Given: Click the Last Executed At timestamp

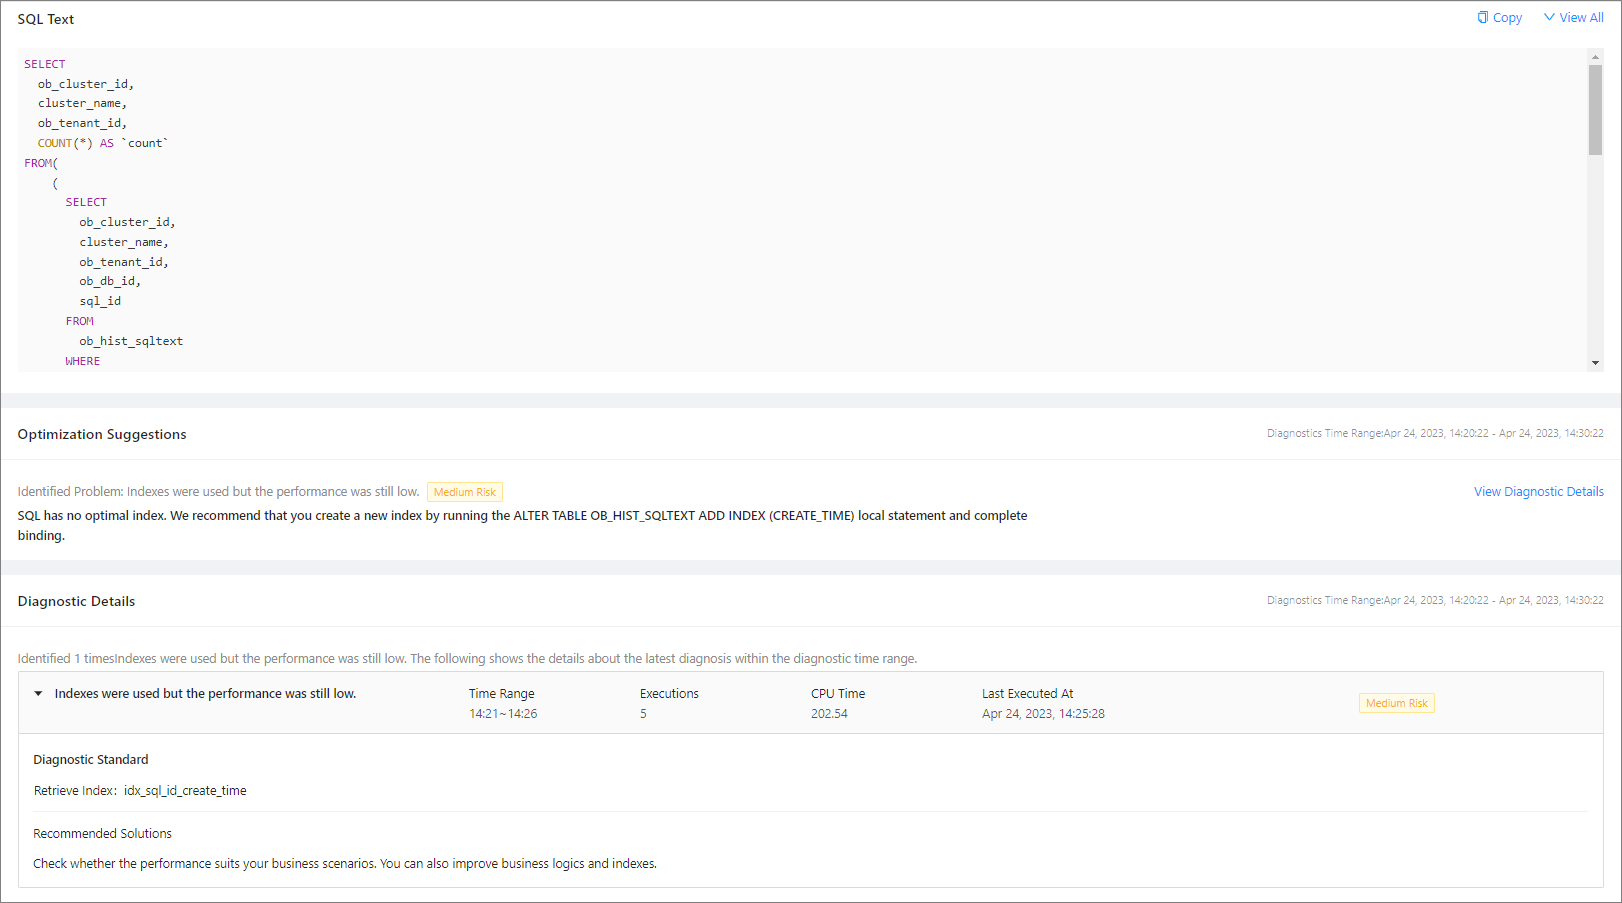Looking at the screenshot, I should coord(1043,714).
